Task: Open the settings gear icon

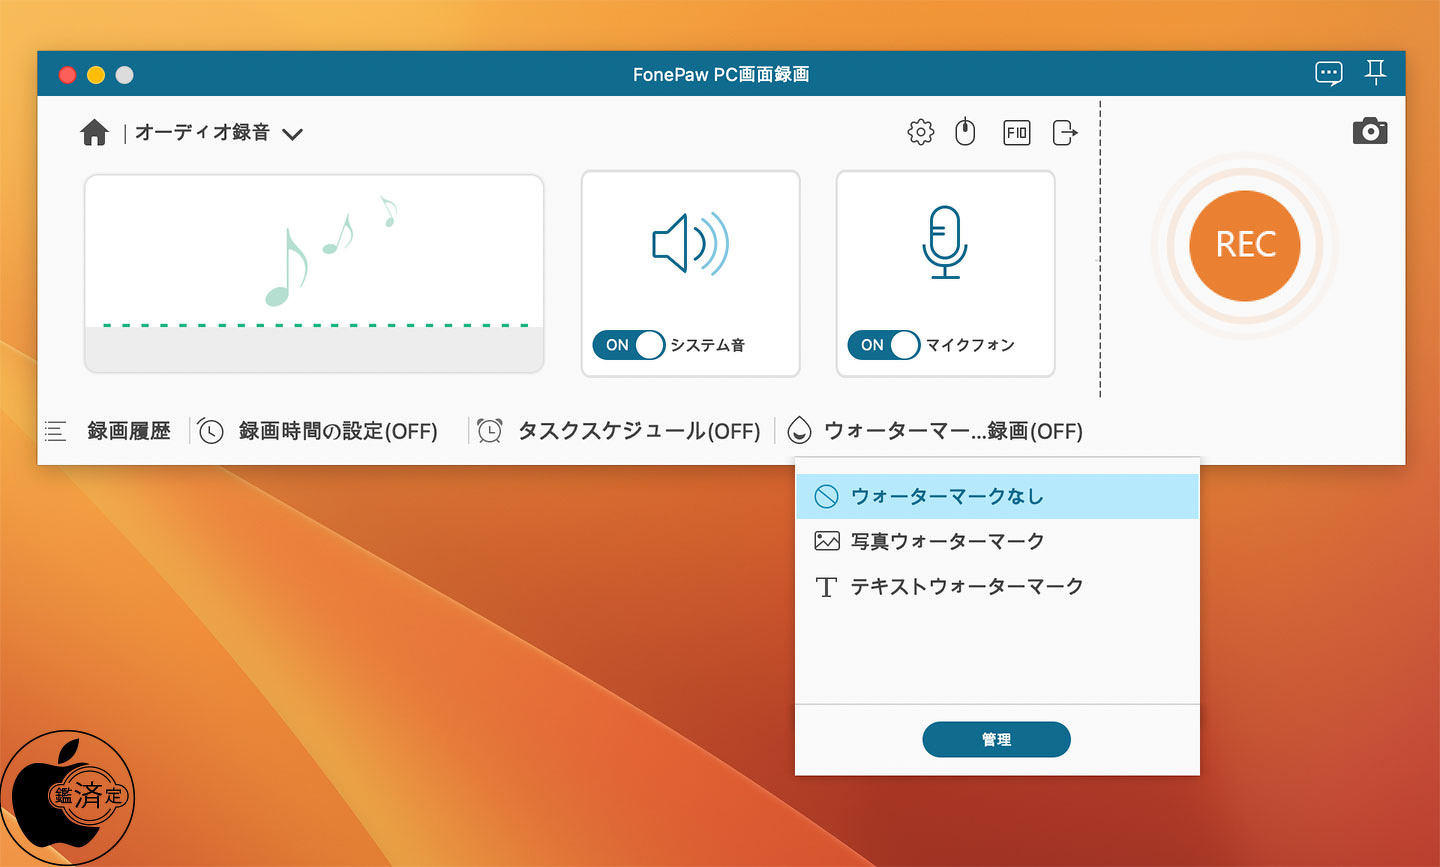Action: (920, 132)
